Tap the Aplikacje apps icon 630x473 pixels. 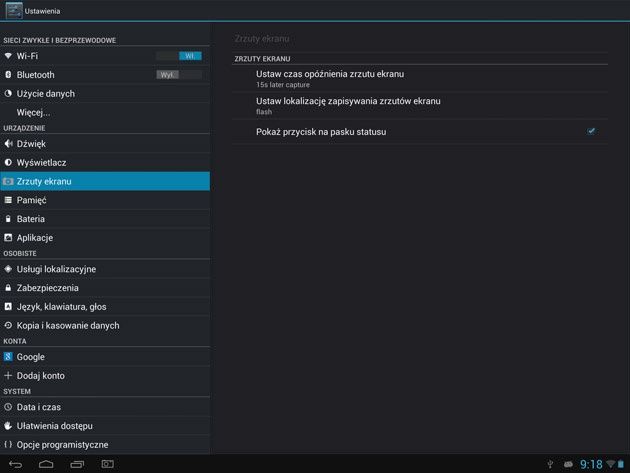click(x=8, y=238)
